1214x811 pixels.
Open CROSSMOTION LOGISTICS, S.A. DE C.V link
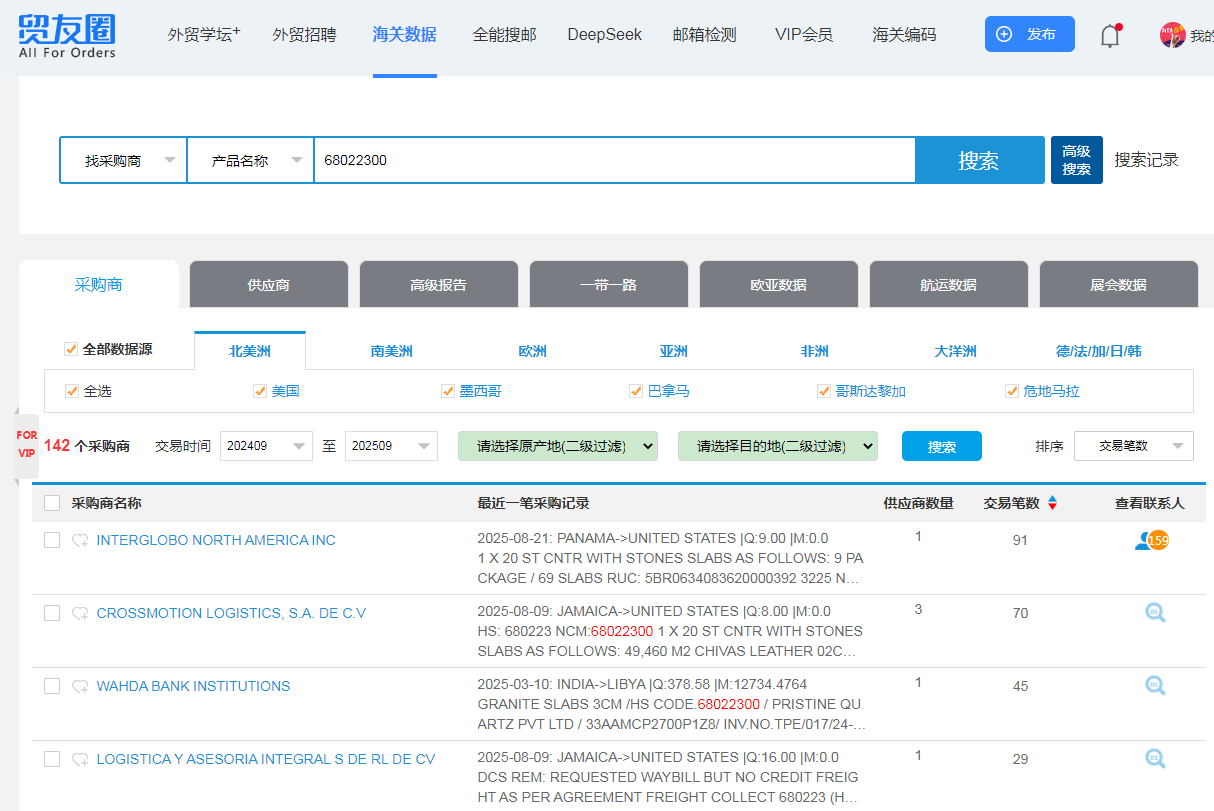point(231,613)
